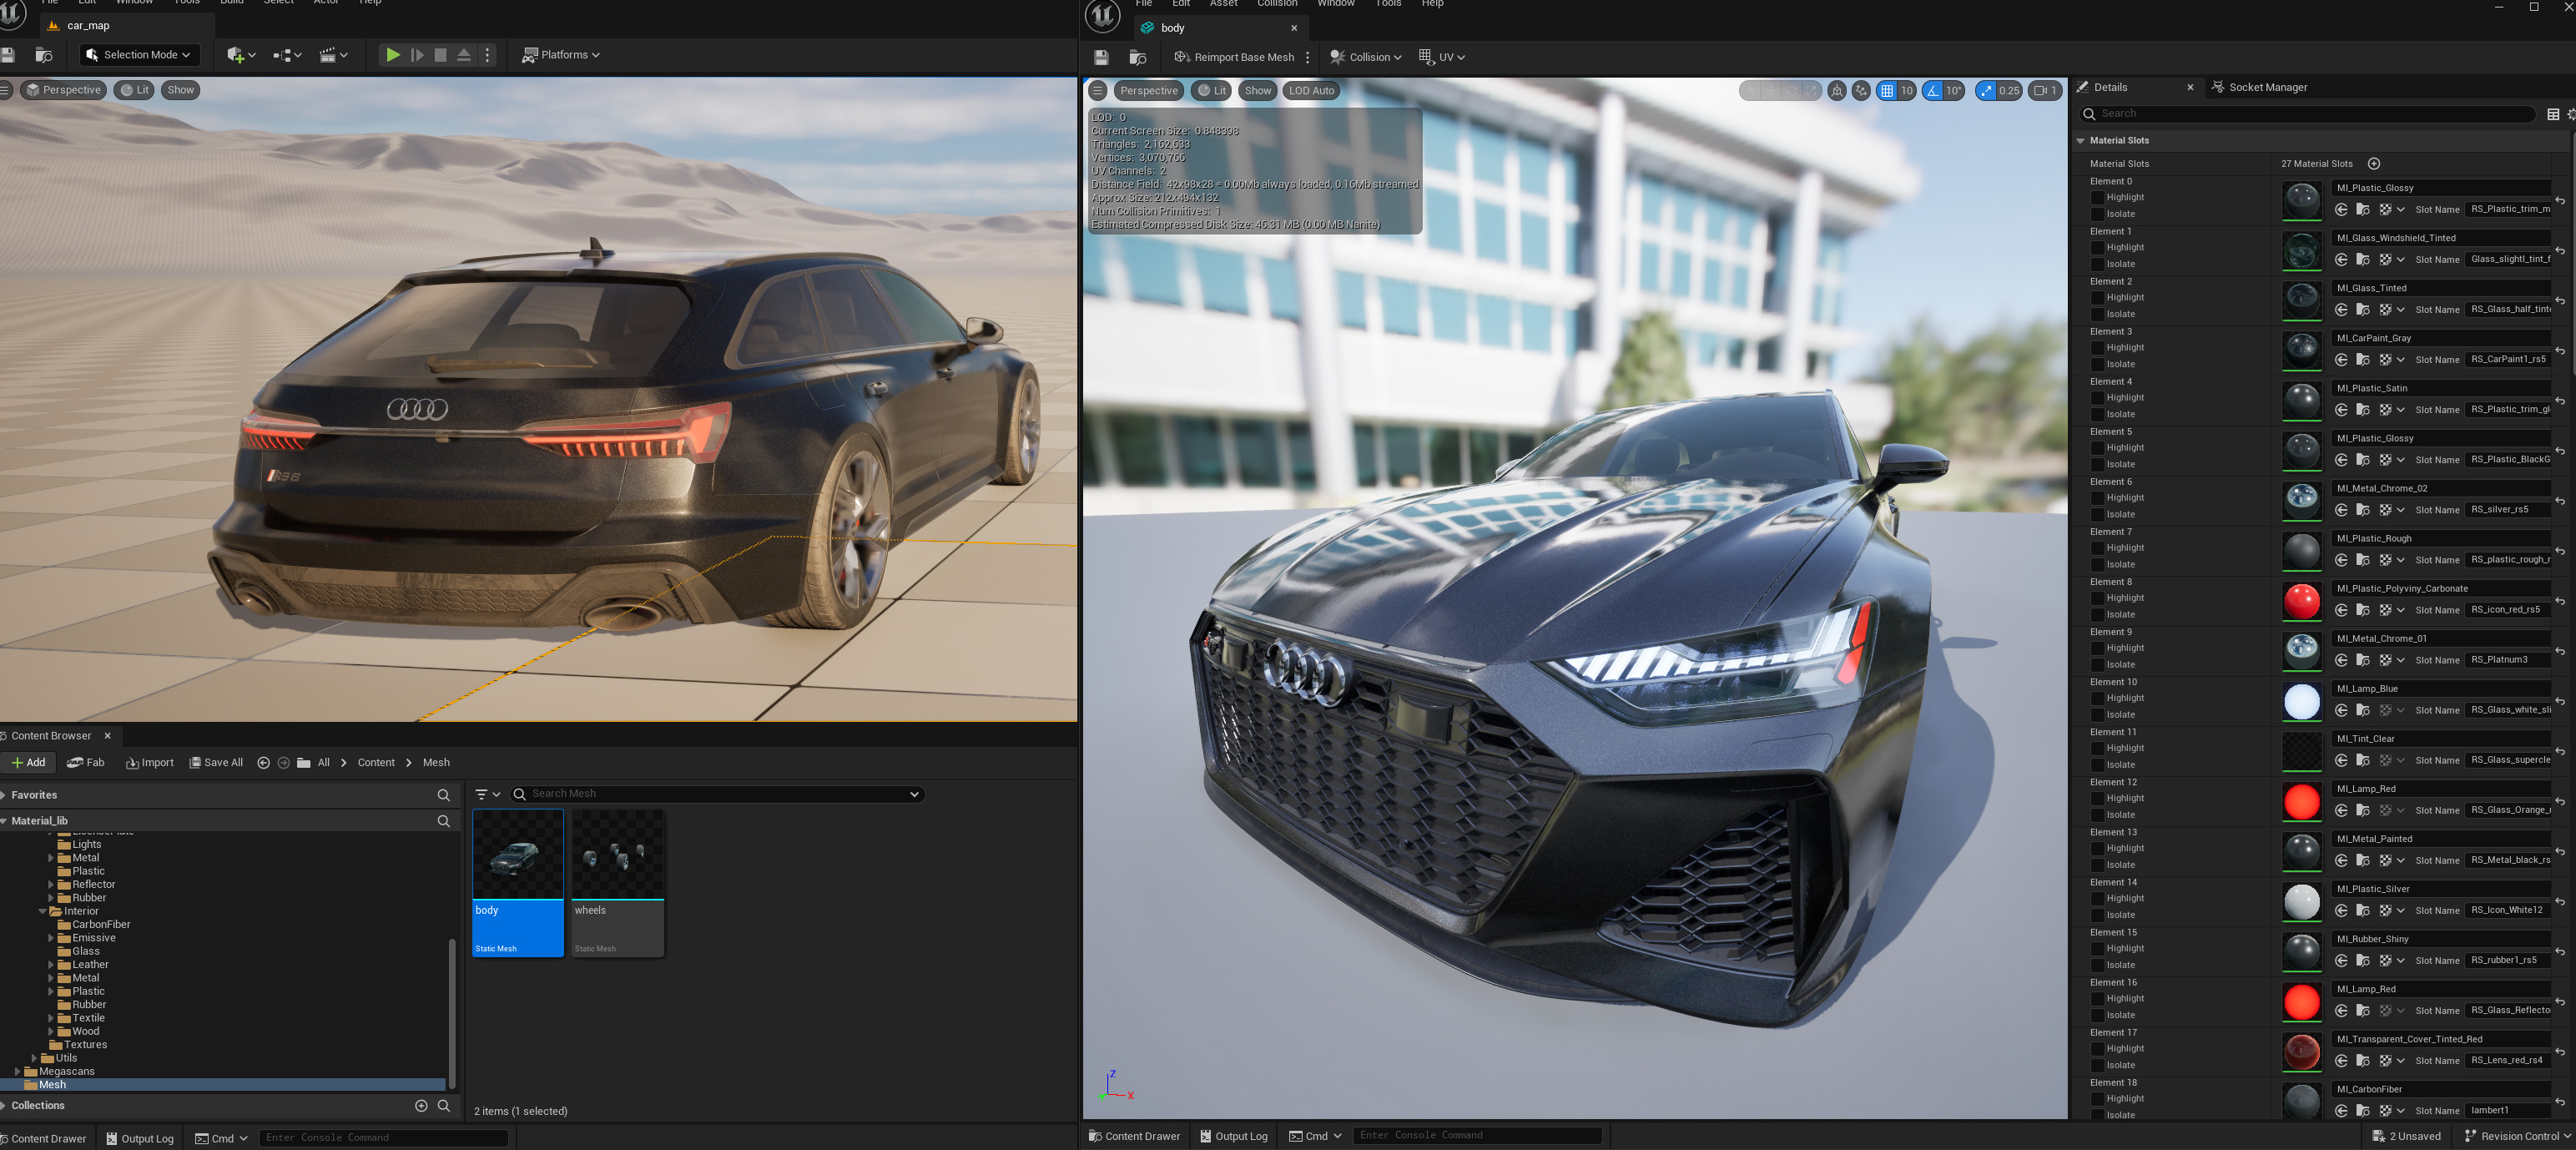
Task: Expand the Megascans folder arrow
Action: (18, 1072)
